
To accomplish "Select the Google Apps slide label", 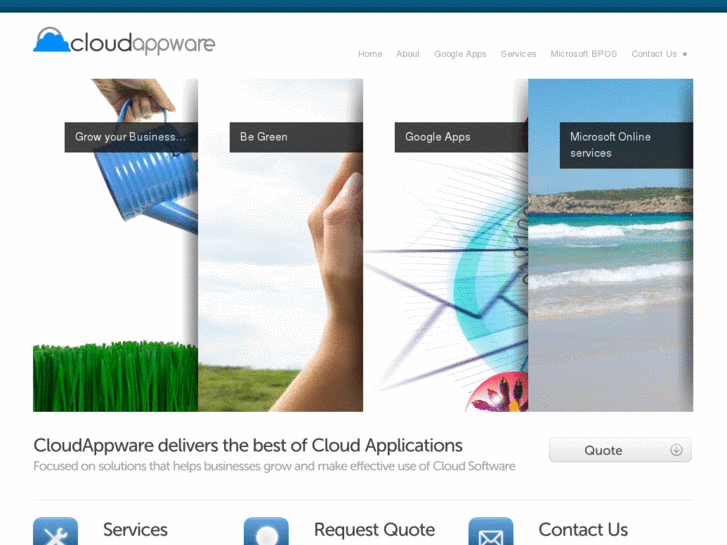I will pyautogui.click(x=461, y=137).
